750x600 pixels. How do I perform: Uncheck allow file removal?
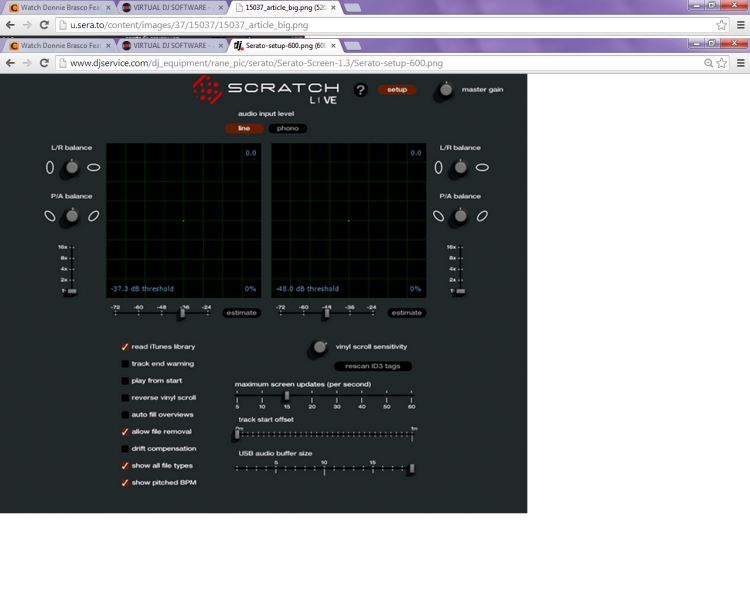(125, 432)
